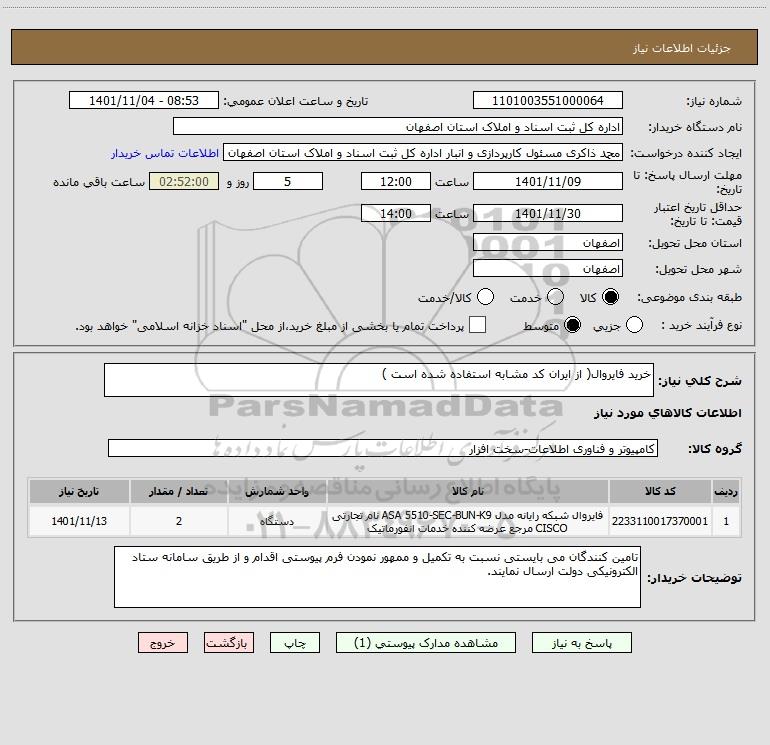Click the delivery city field اصفهان

pyautogui.click(x=548, y=269)
